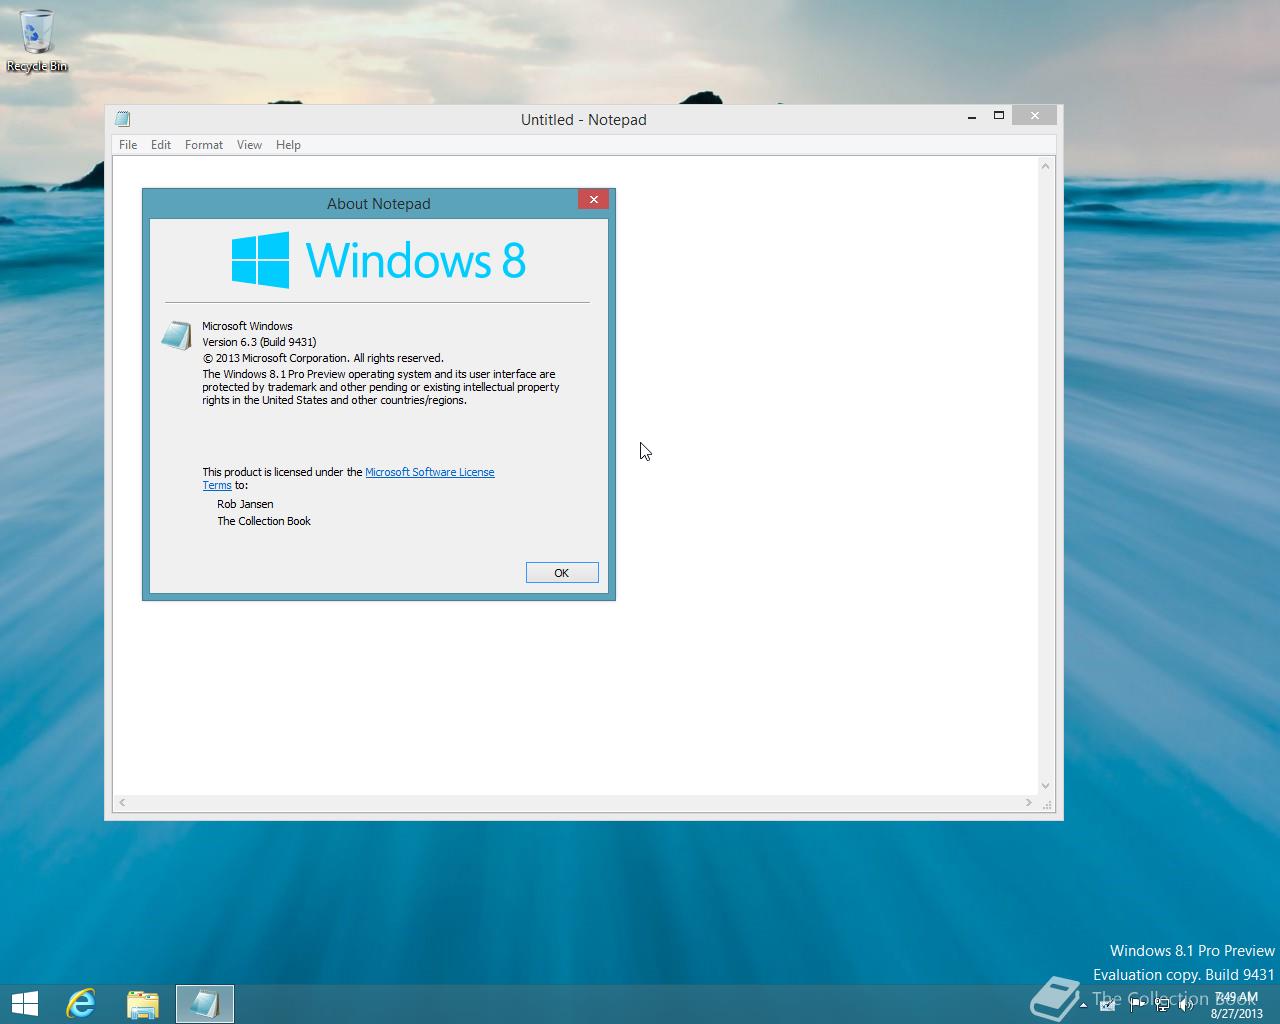Click the 2013 Microsoft Corporation copyright text
The width and height of the screenshot is (1280, 1024).
click(323, 358)
